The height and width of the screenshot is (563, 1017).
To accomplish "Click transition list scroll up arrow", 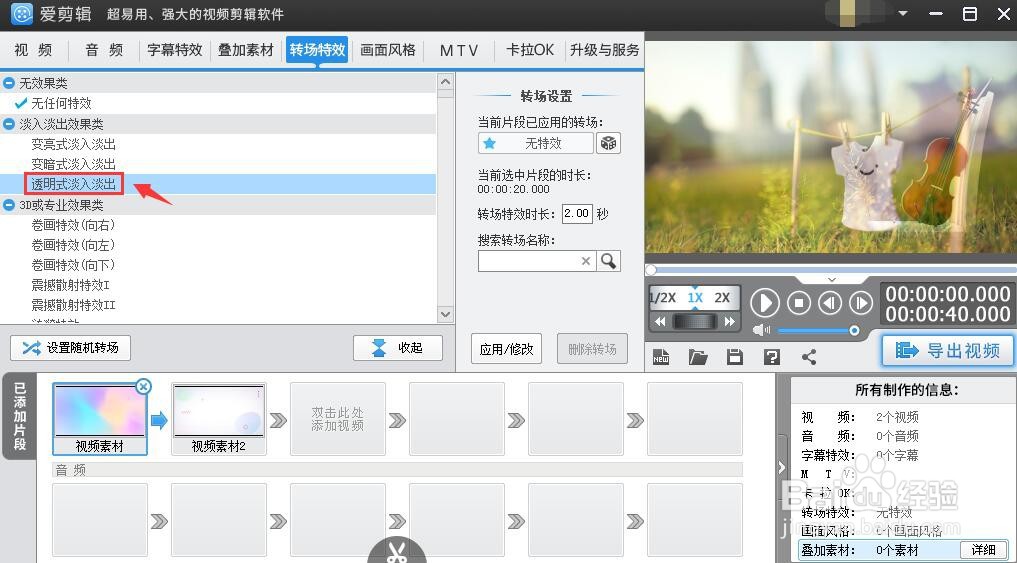I will point(445,82).
